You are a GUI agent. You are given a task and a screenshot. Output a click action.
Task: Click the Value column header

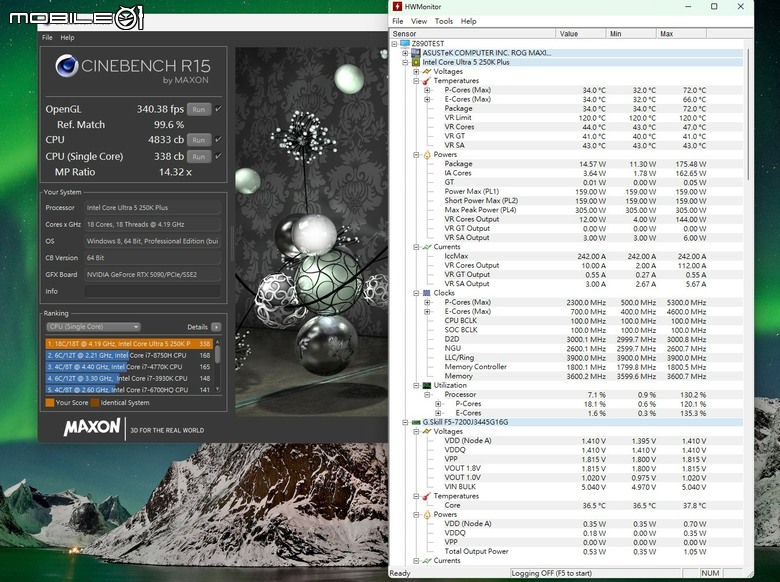(581, 34)
